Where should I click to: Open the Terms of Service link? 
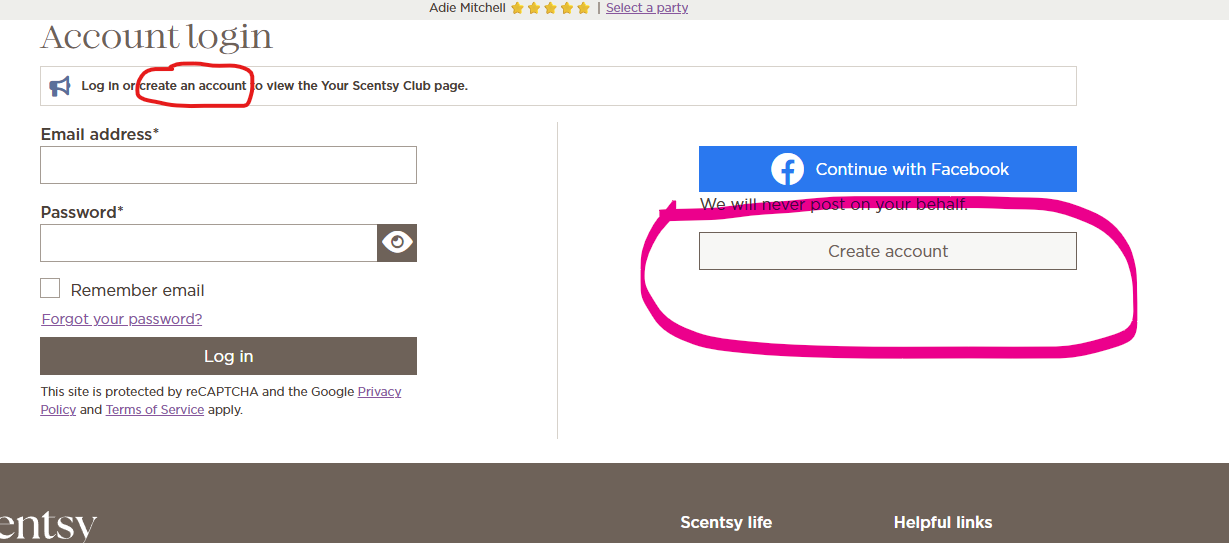[x=155, y=410]
